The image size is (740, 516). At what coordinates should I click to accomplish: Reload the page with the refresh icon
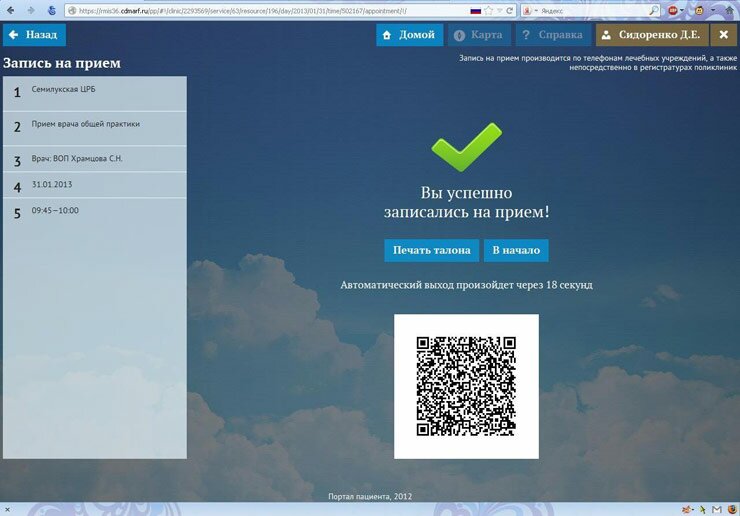[x=509, y=10]
